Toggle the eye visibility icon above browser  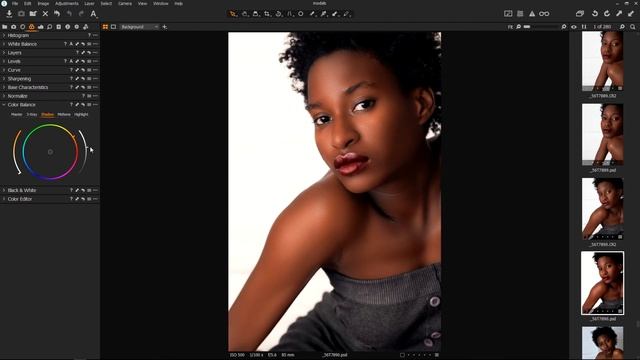coord(574,27)
